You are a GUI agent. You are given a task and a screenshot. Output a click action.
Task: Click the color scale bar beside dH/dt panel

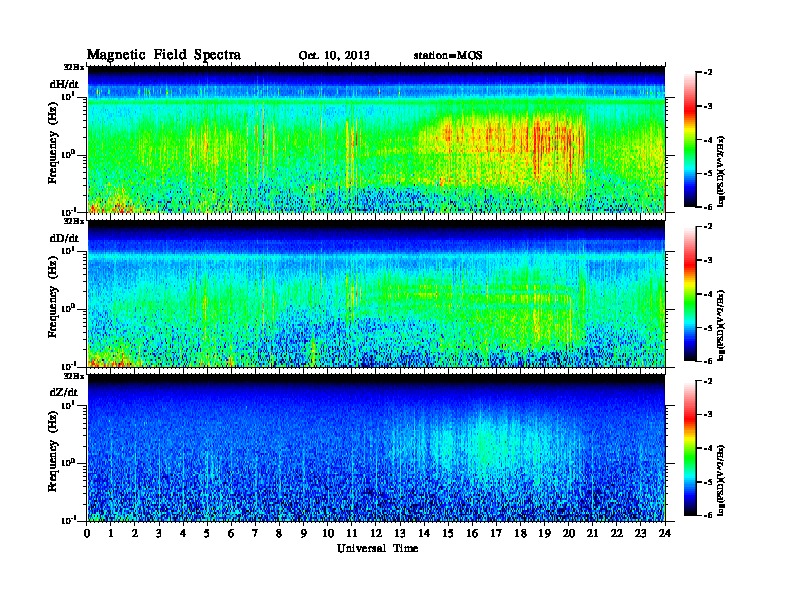pos(690,140)
